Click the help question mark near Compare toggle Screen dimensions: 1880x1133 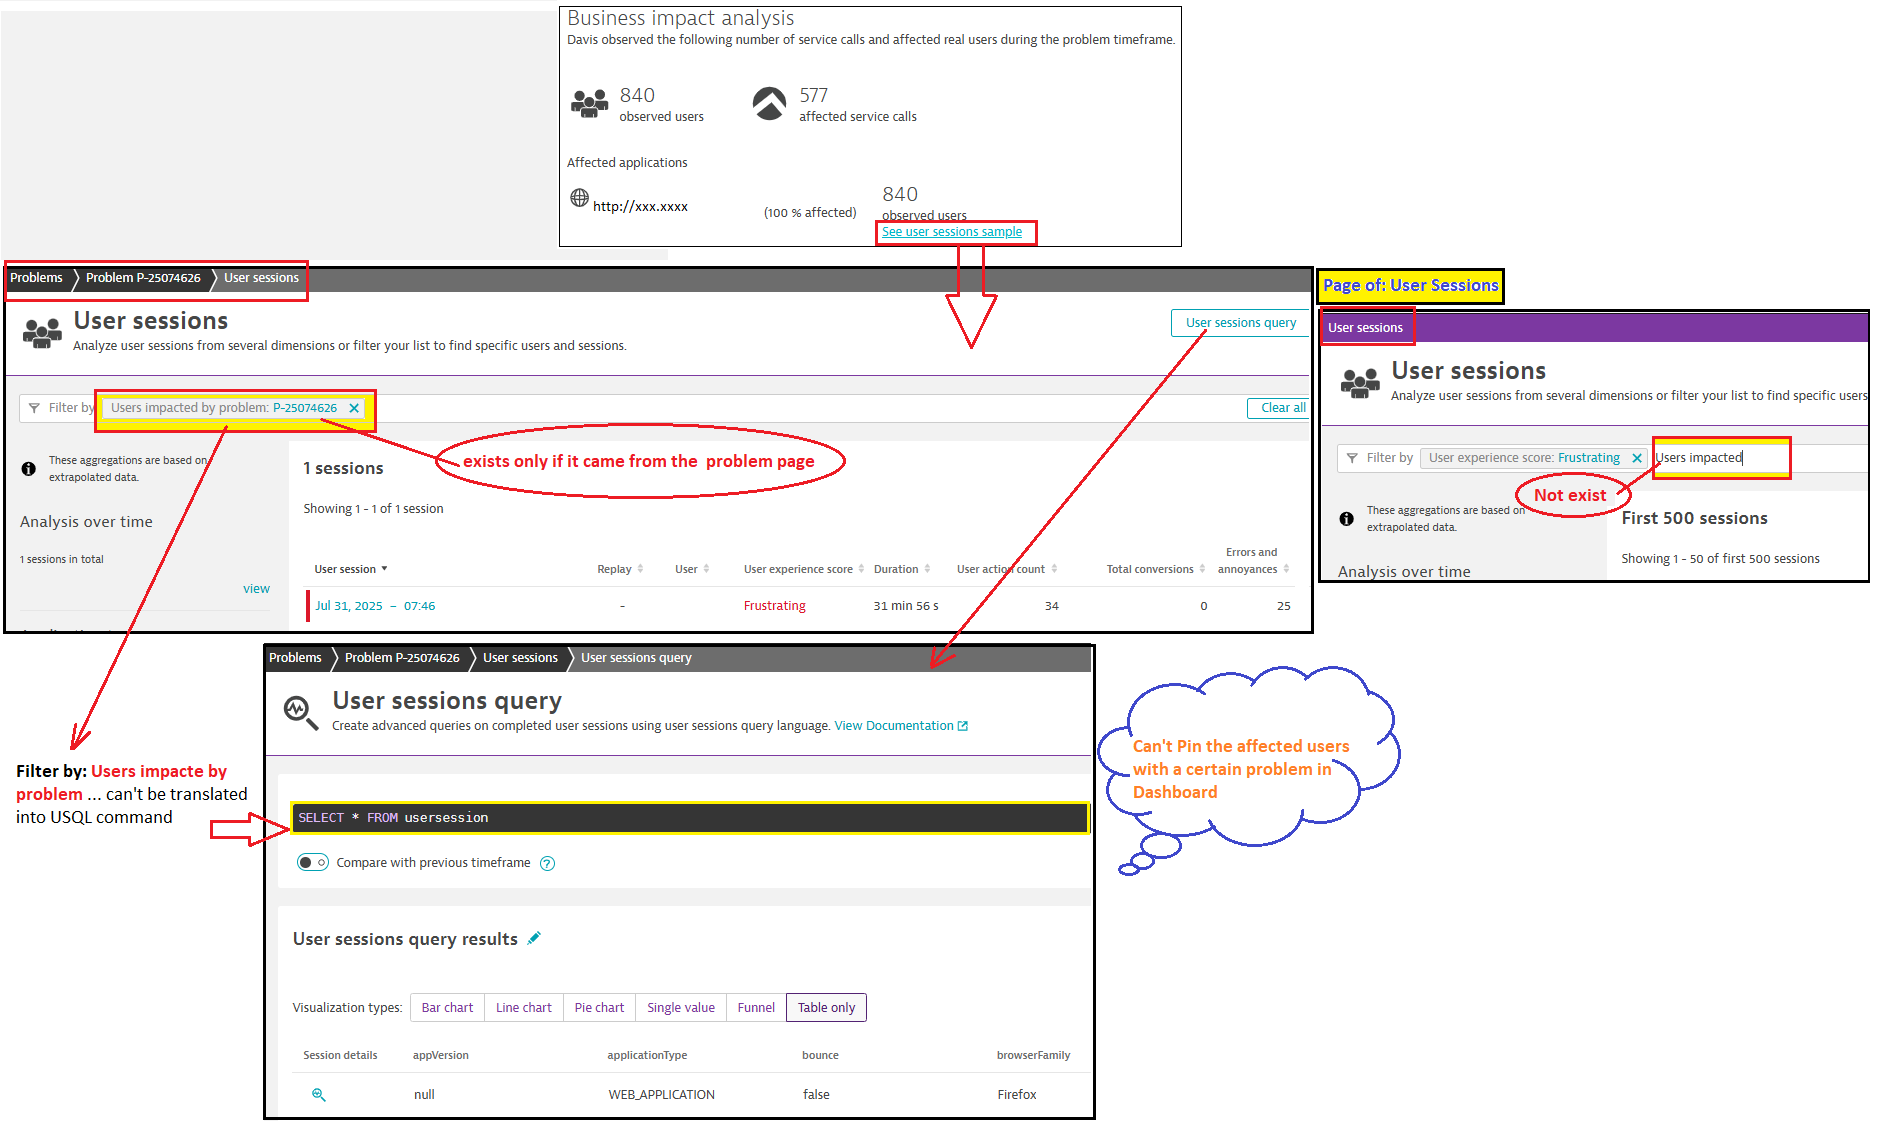[x=547, y=862]
